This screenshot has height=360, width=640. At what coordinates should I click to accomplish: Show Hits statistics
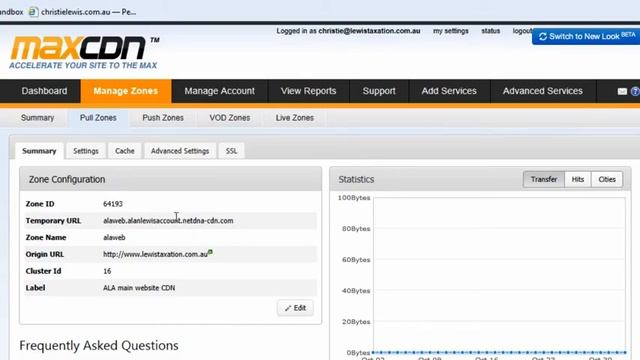pyautogui.click(x=578, y=180)
